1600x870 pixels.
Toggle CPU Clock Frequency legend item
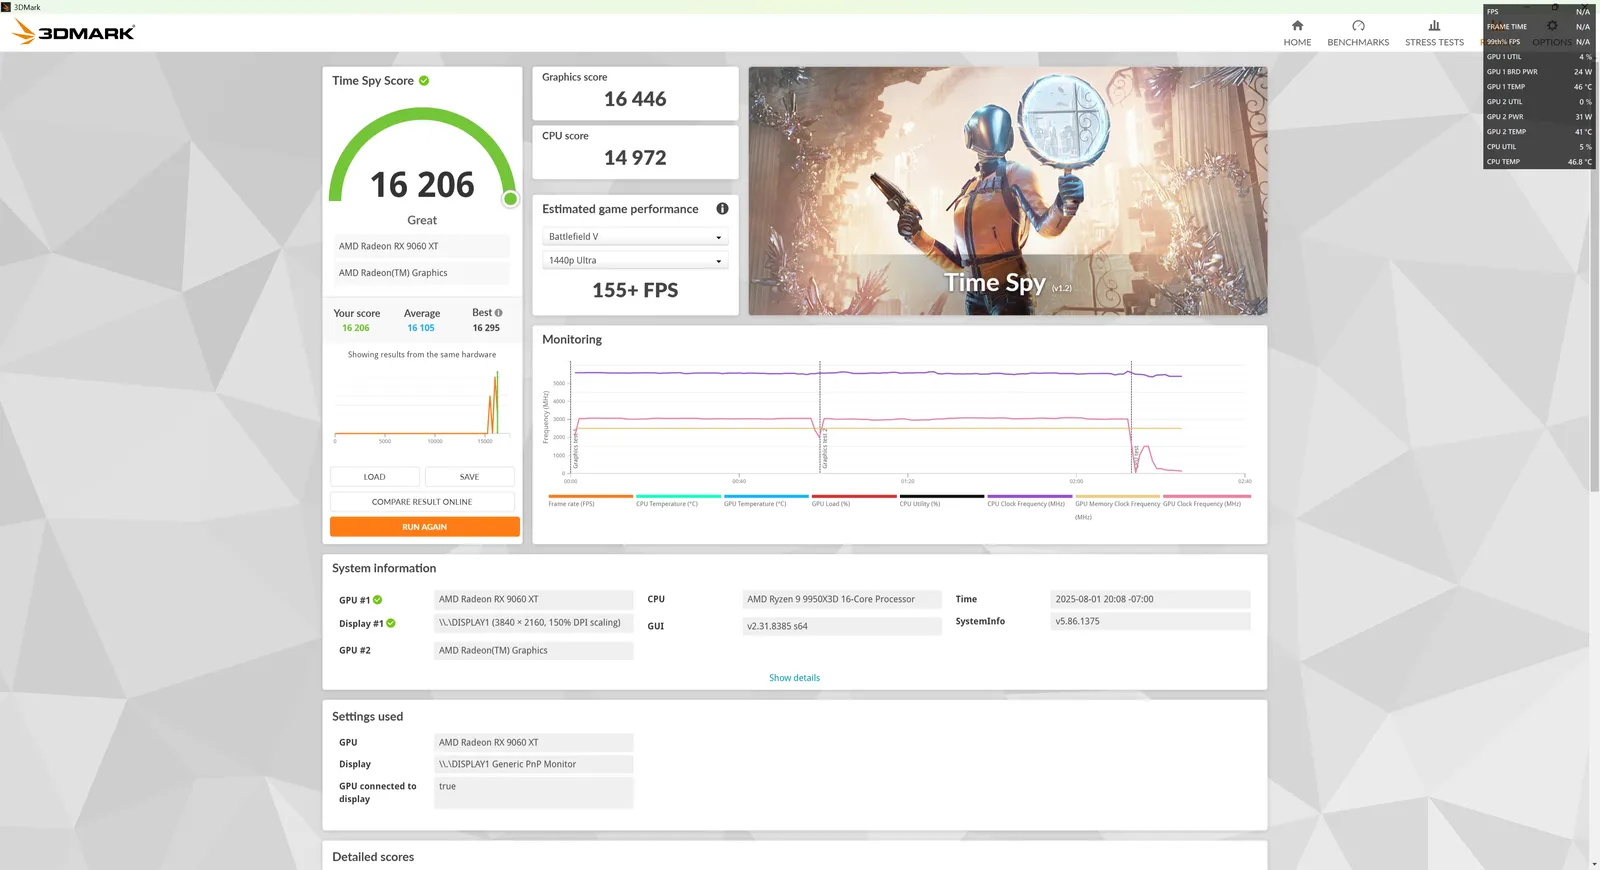tap(1029, 500)
